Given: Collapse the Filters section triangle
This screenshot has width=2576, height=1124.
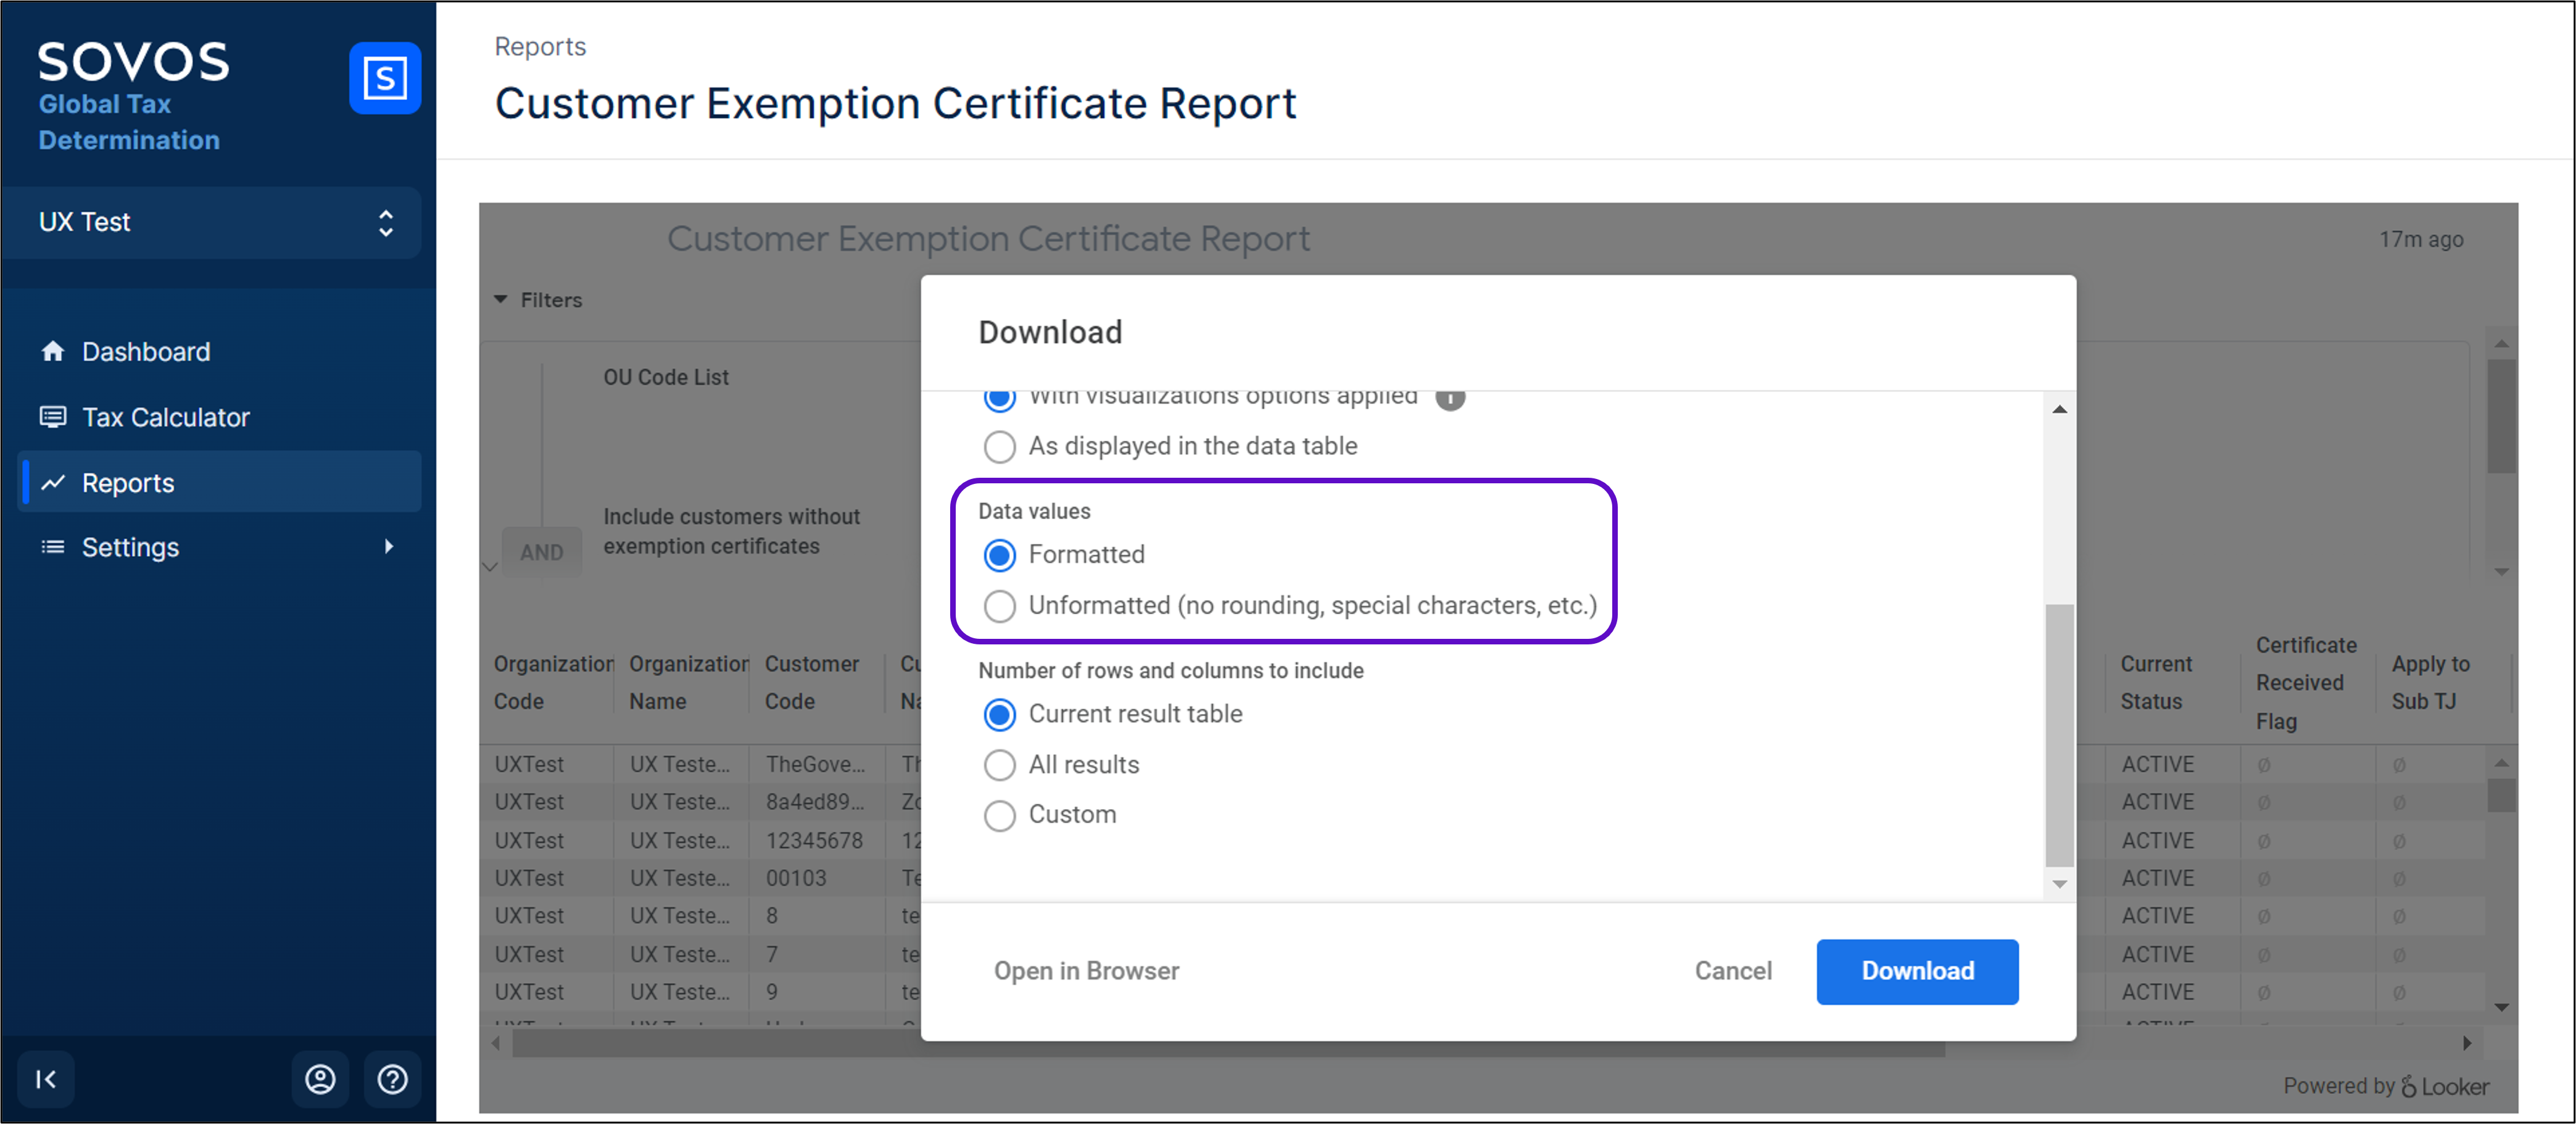Looking at the screenshot, I should tap(501, 300).
